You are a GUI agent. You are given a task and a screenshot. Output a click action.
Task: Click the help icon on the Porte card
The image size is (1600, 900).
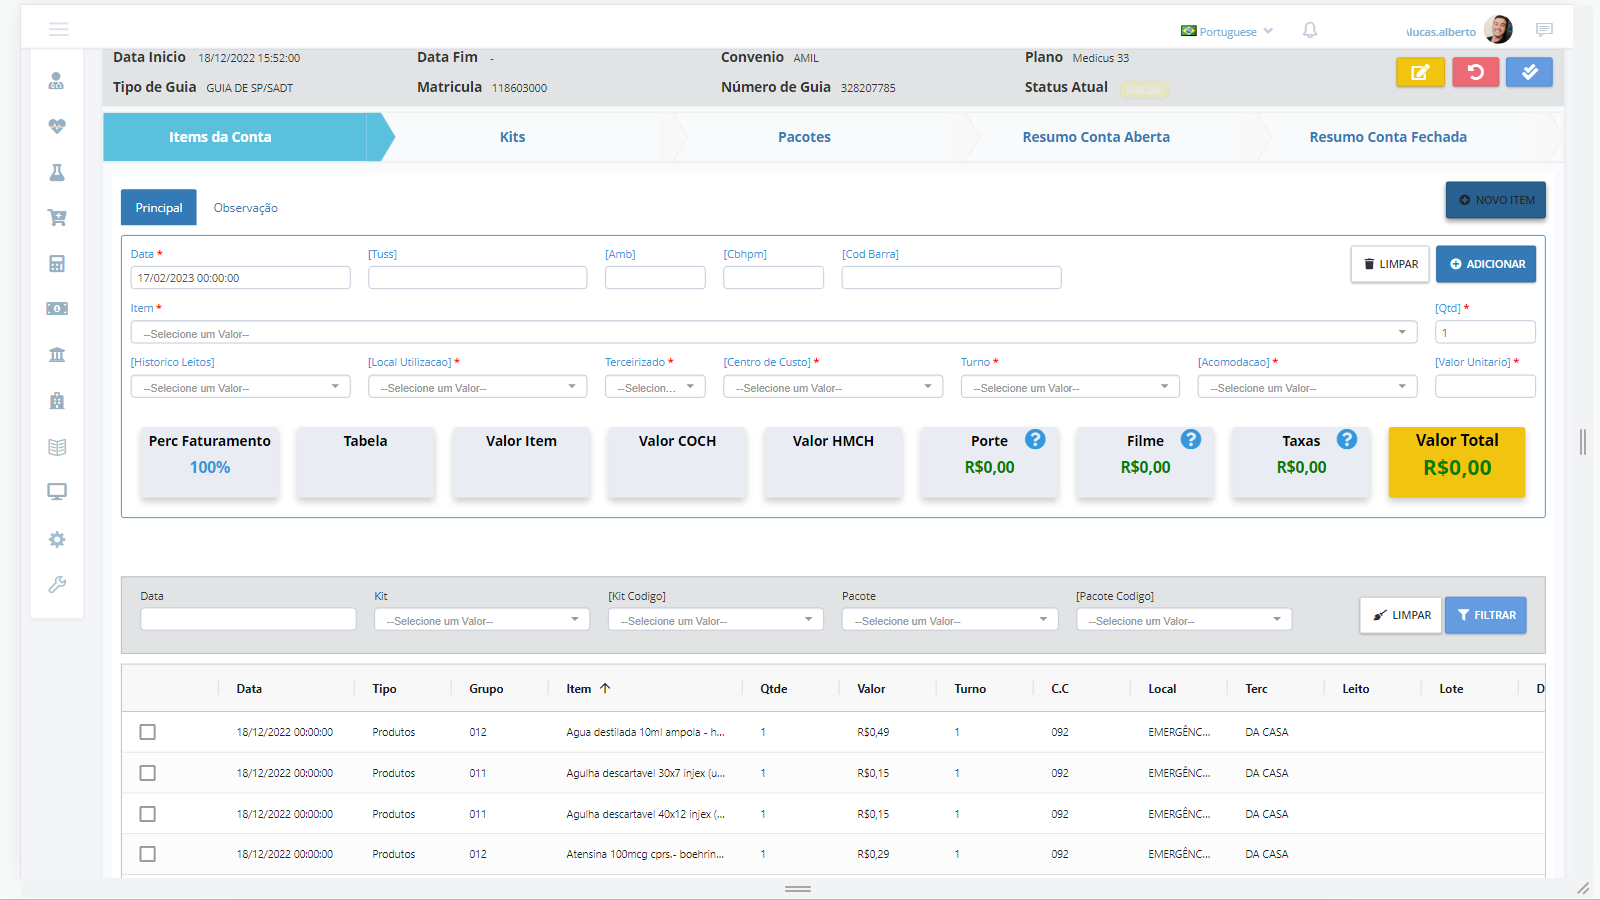[1035, 440]
